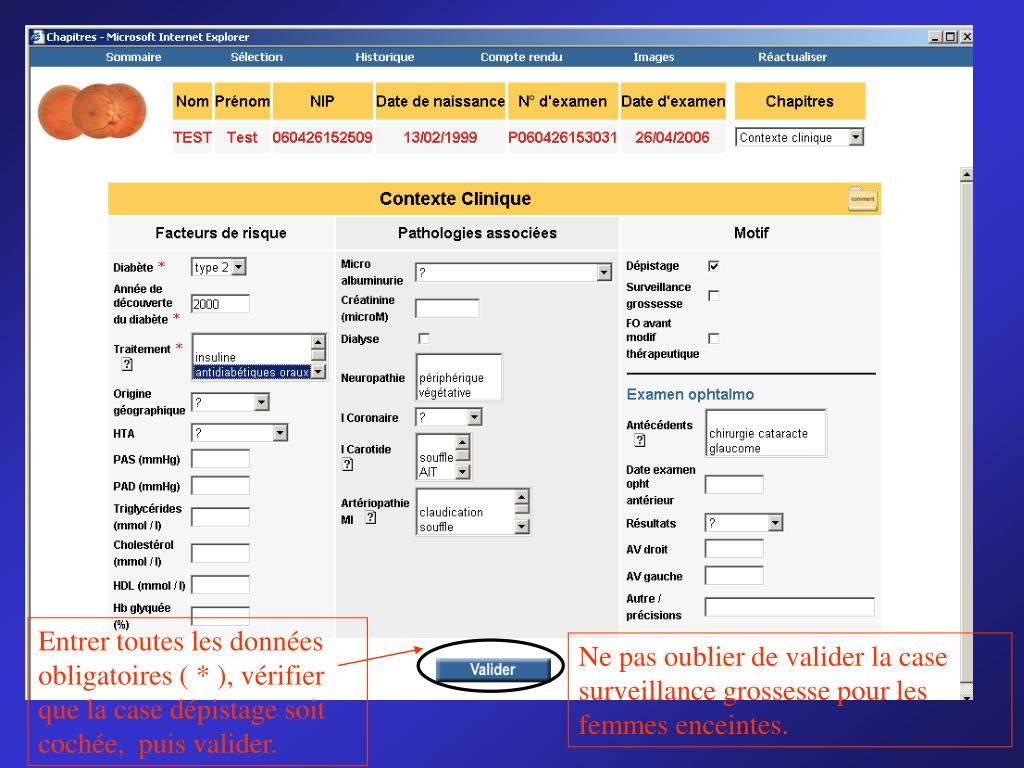Select AIT in the I Carotide list

(x=436, y=472)
